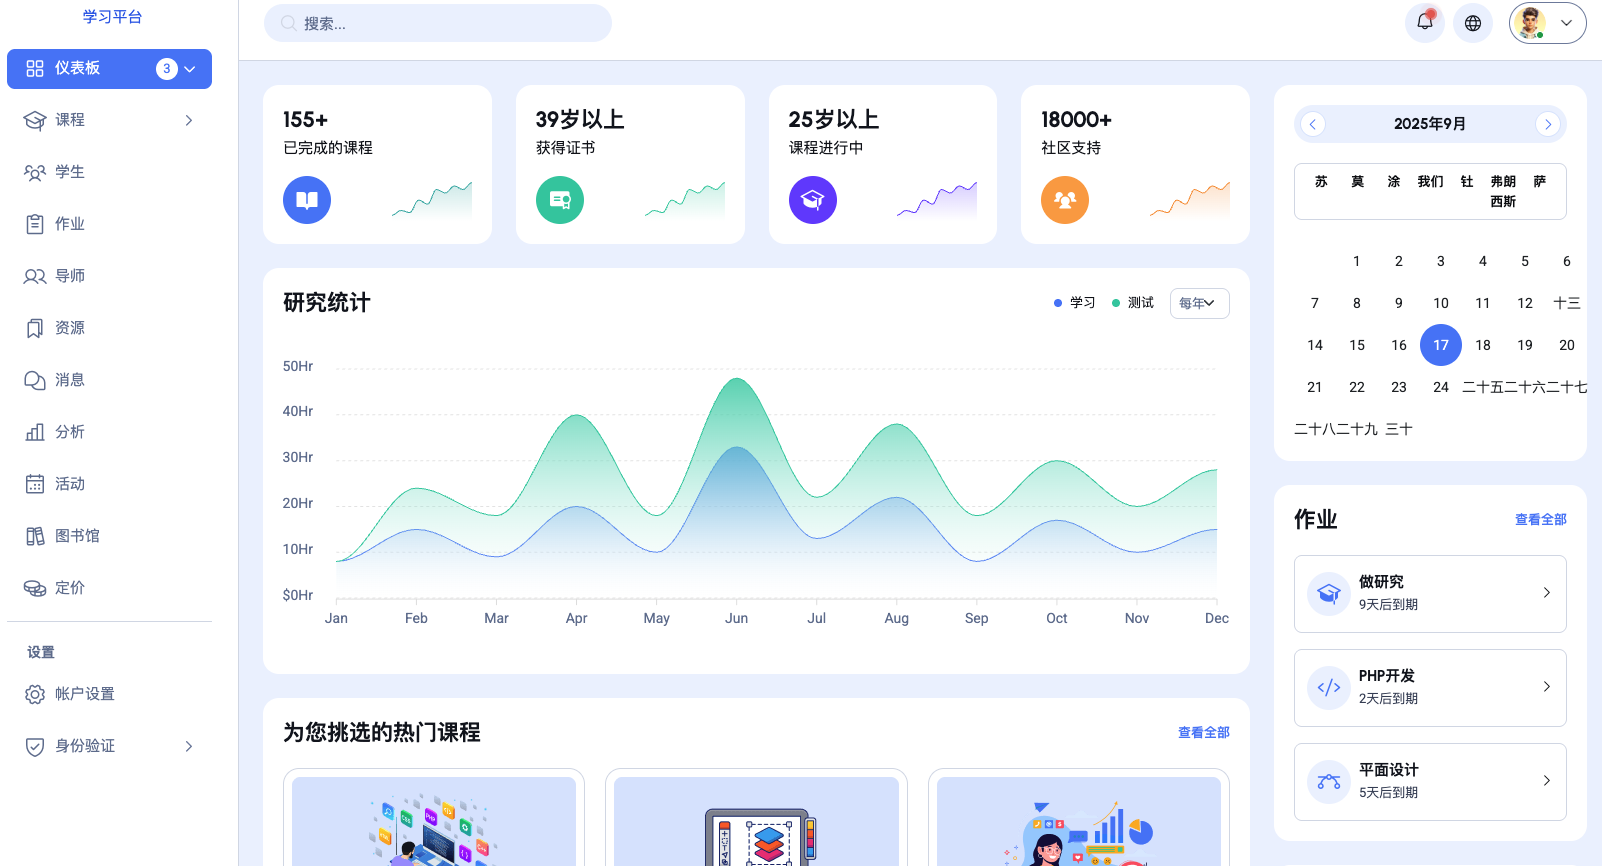Expand the 身份验证 sidebar submenu

click(188, 746)
